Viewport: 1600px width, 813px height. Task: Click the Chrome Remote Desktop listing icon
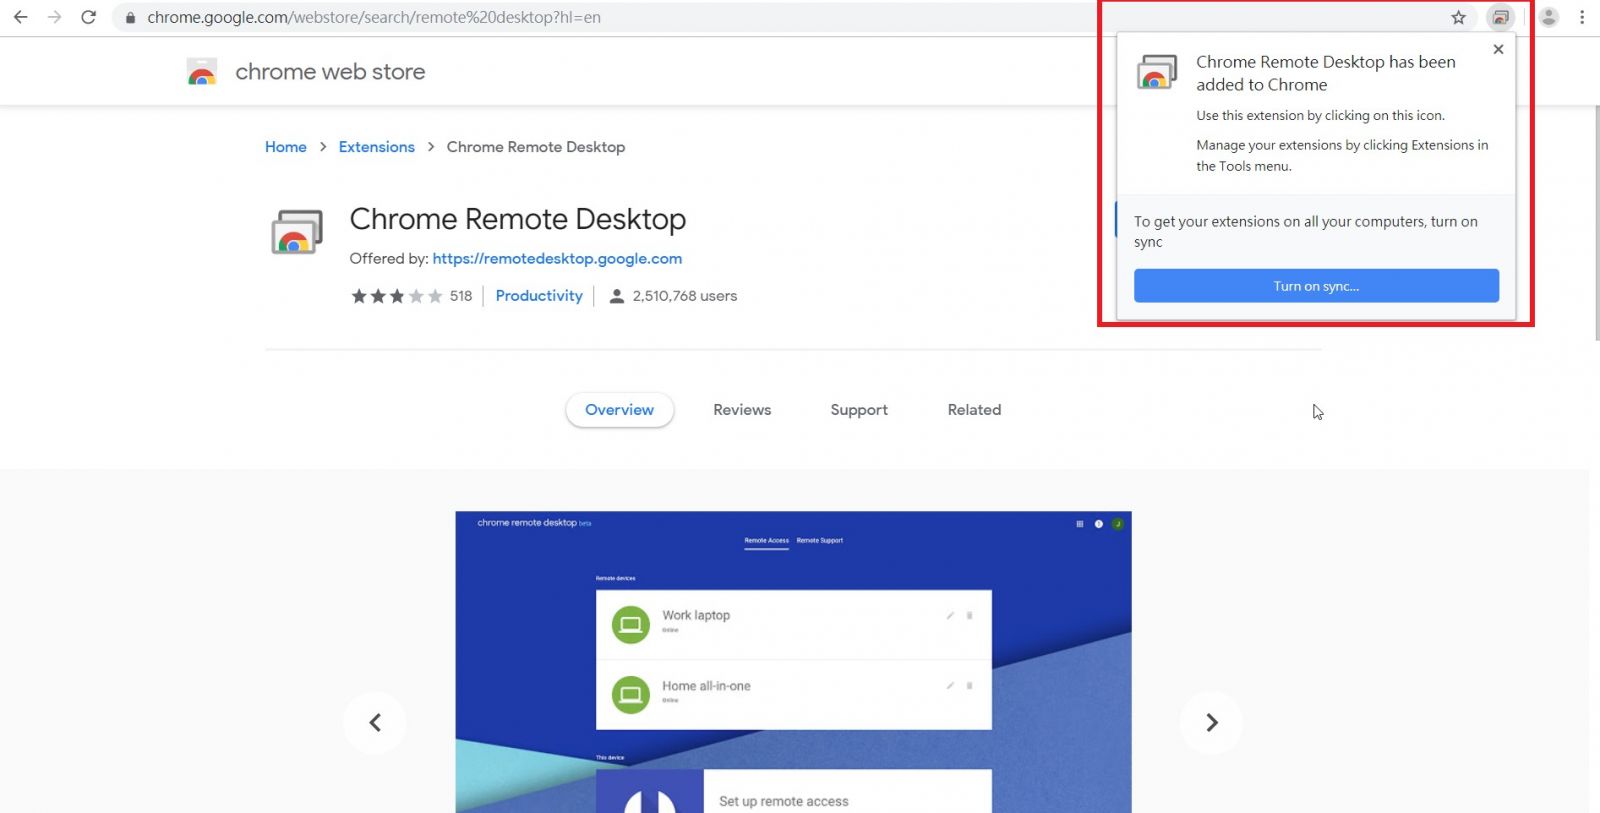coord(297,232)
